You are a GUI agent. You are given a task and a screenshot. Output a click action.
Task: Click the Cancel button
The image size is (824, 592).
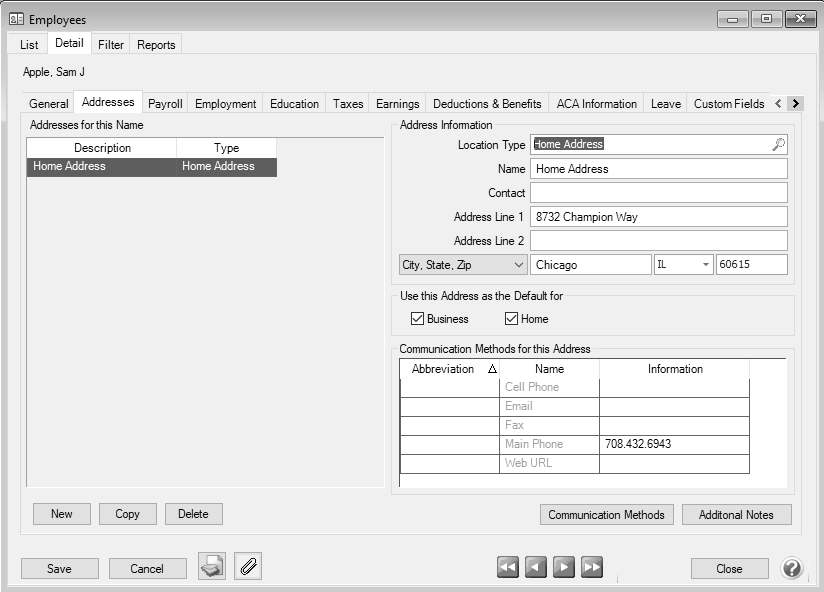(x=147, y=568)
